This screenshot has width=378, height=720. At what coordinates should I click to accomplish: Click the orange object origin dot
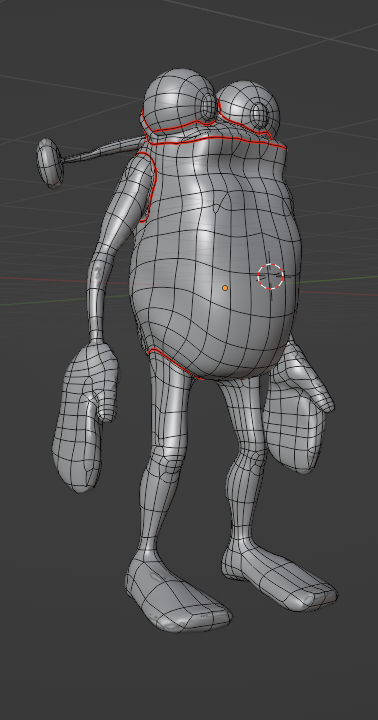coord(225,288)
